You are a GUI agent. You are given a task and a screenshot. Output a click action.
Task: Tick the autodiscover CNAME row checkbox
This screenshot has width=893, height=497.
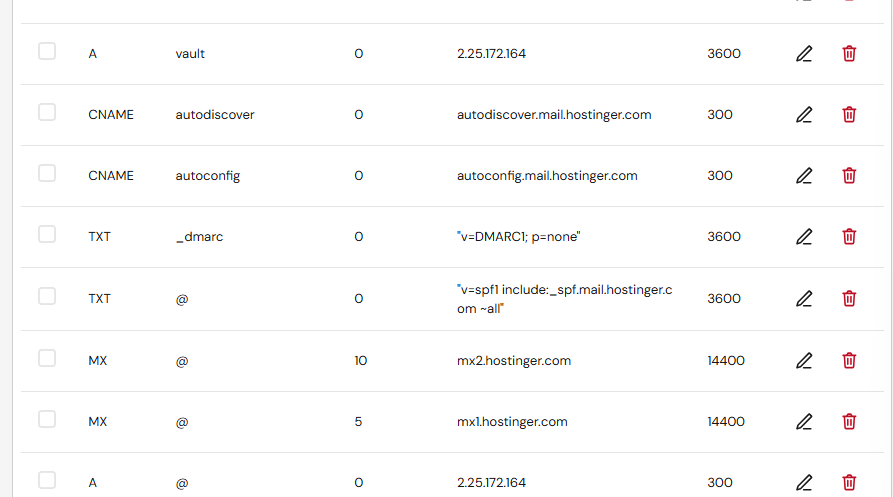point(47,112)
